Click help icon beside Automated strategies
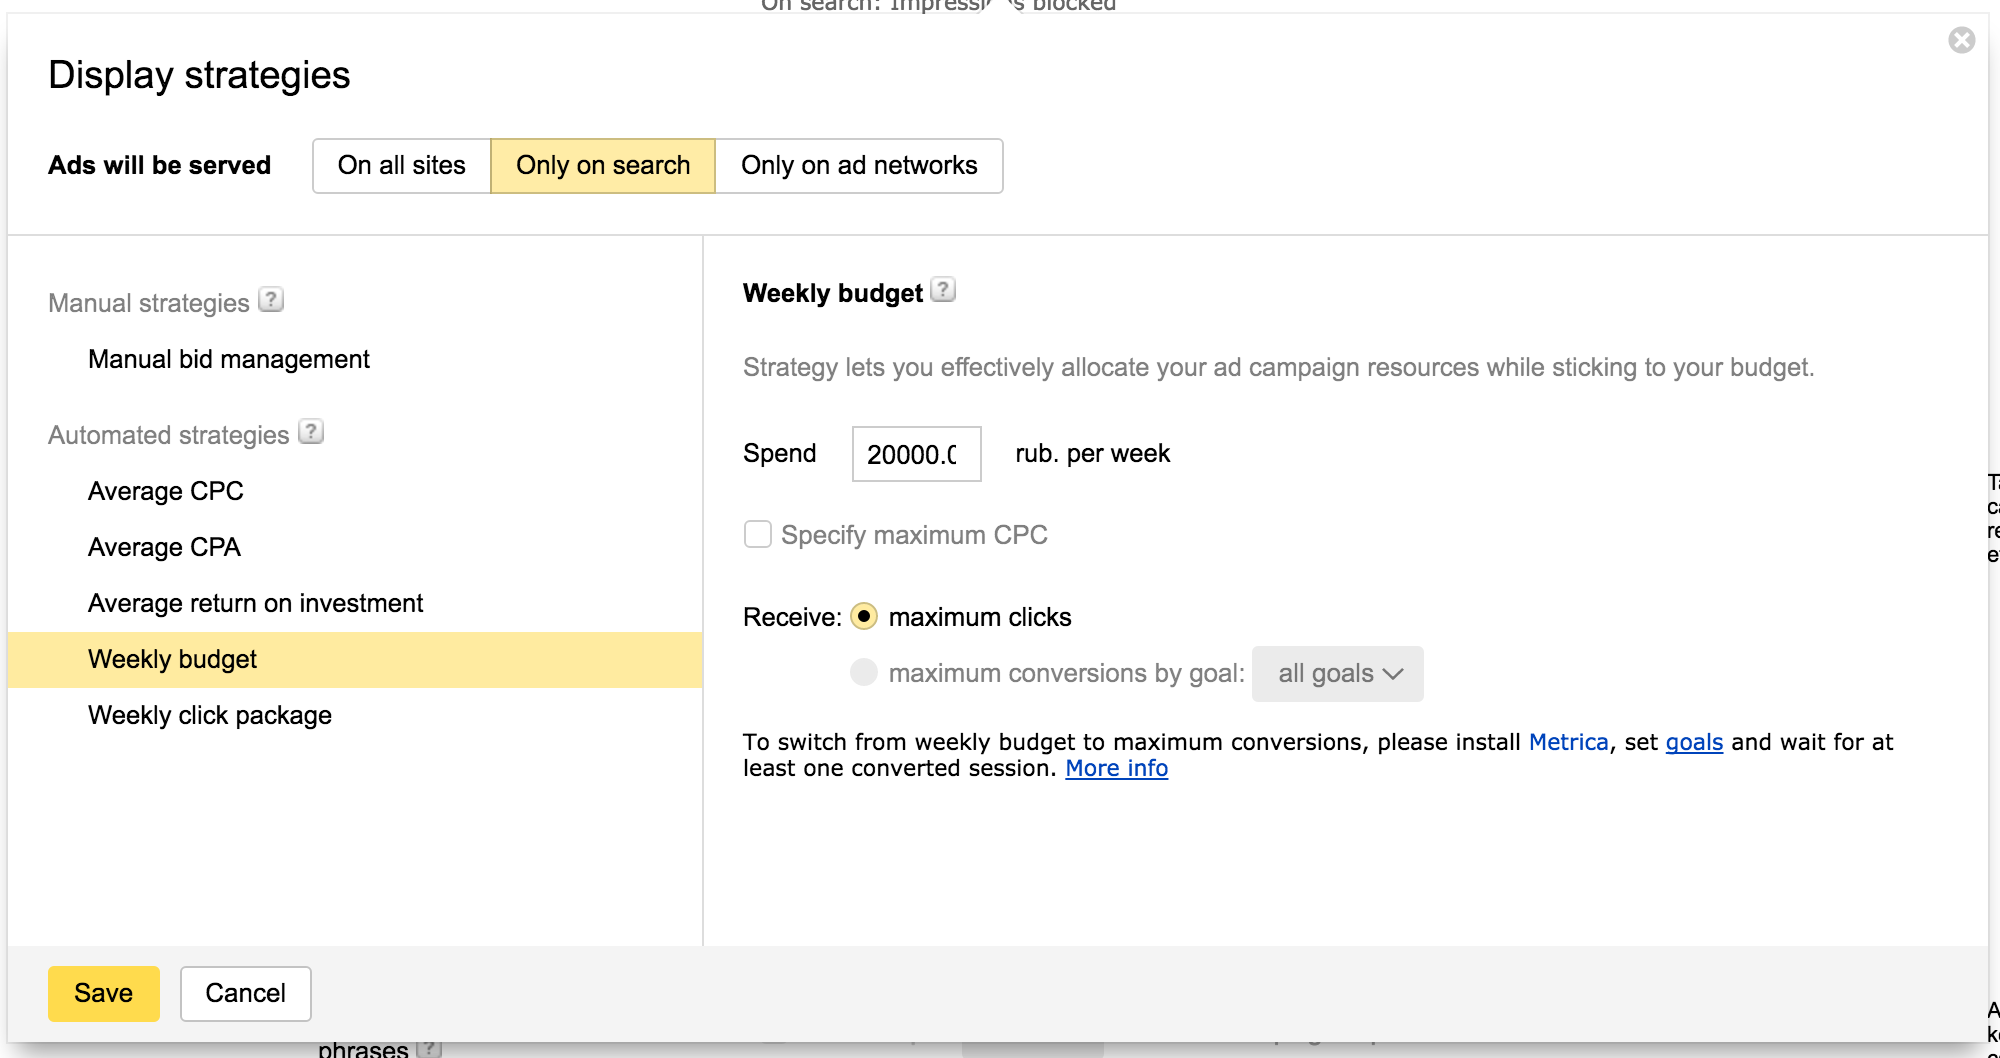Viewport: 2000px width, 1058px height. click(x=311, y=432)
